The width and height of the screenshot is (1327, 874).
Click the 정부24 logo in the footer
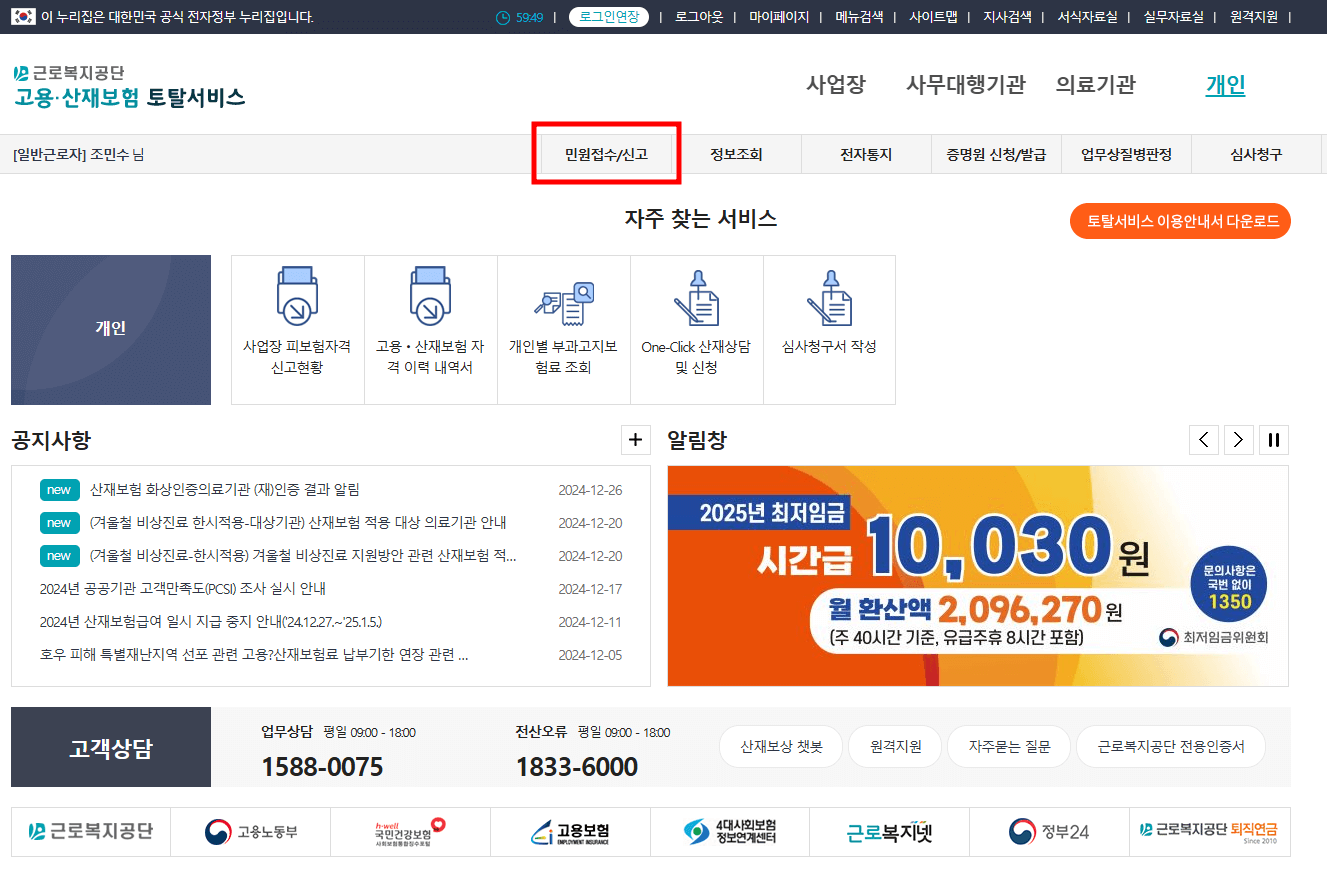(x=1049, y=831)
